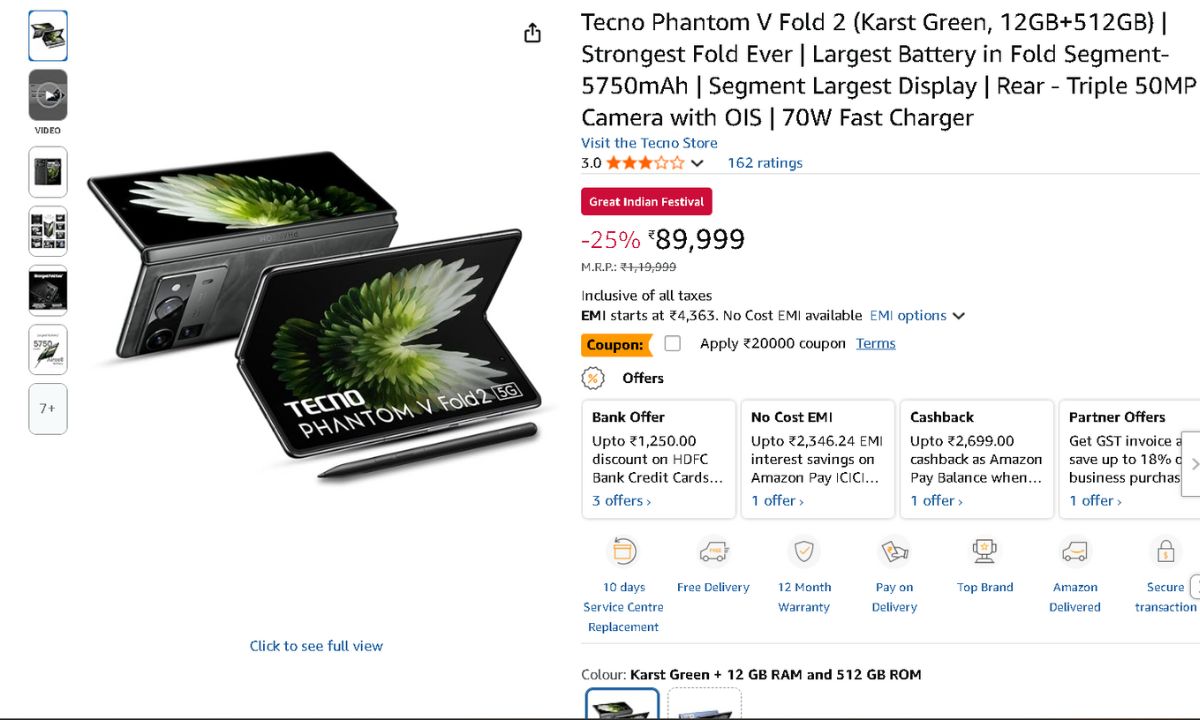Click the Secure transaction lock icon

click(x=1165, y=552)
